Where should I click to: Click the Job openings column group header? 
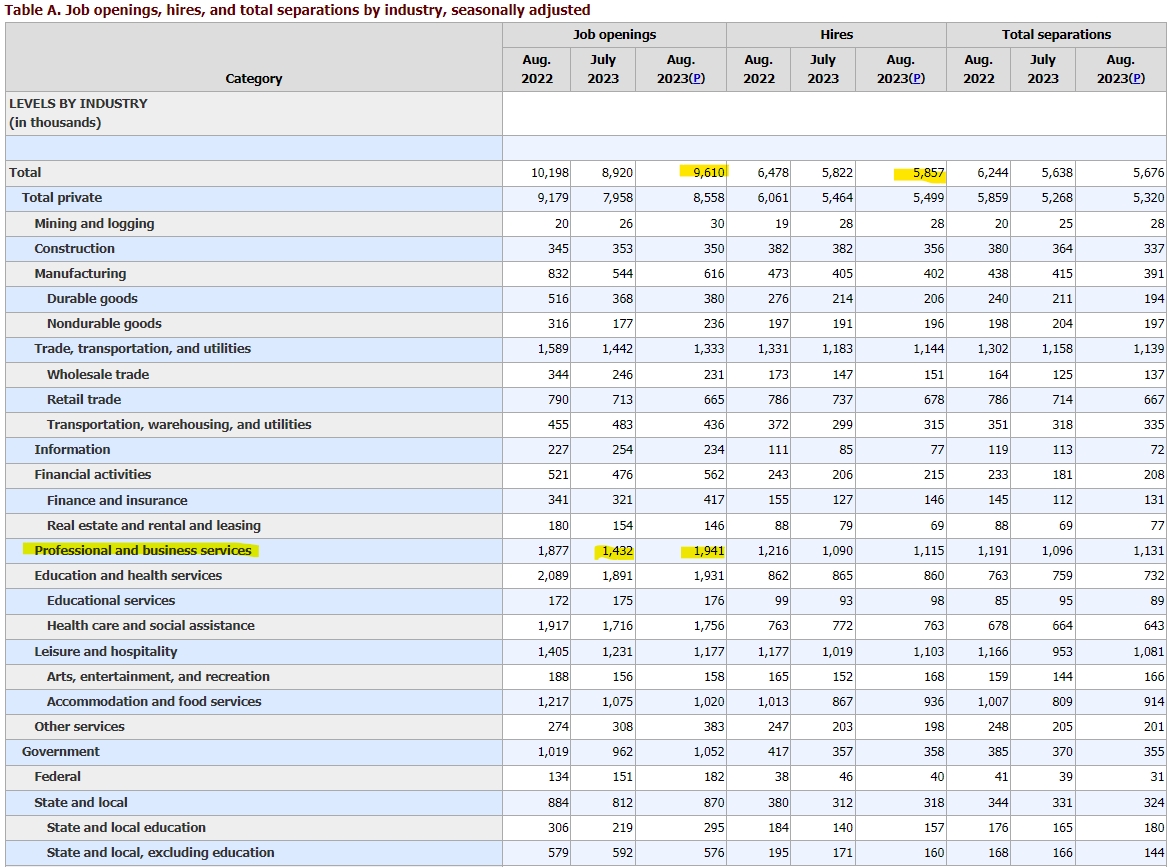(x=614, y=34)
